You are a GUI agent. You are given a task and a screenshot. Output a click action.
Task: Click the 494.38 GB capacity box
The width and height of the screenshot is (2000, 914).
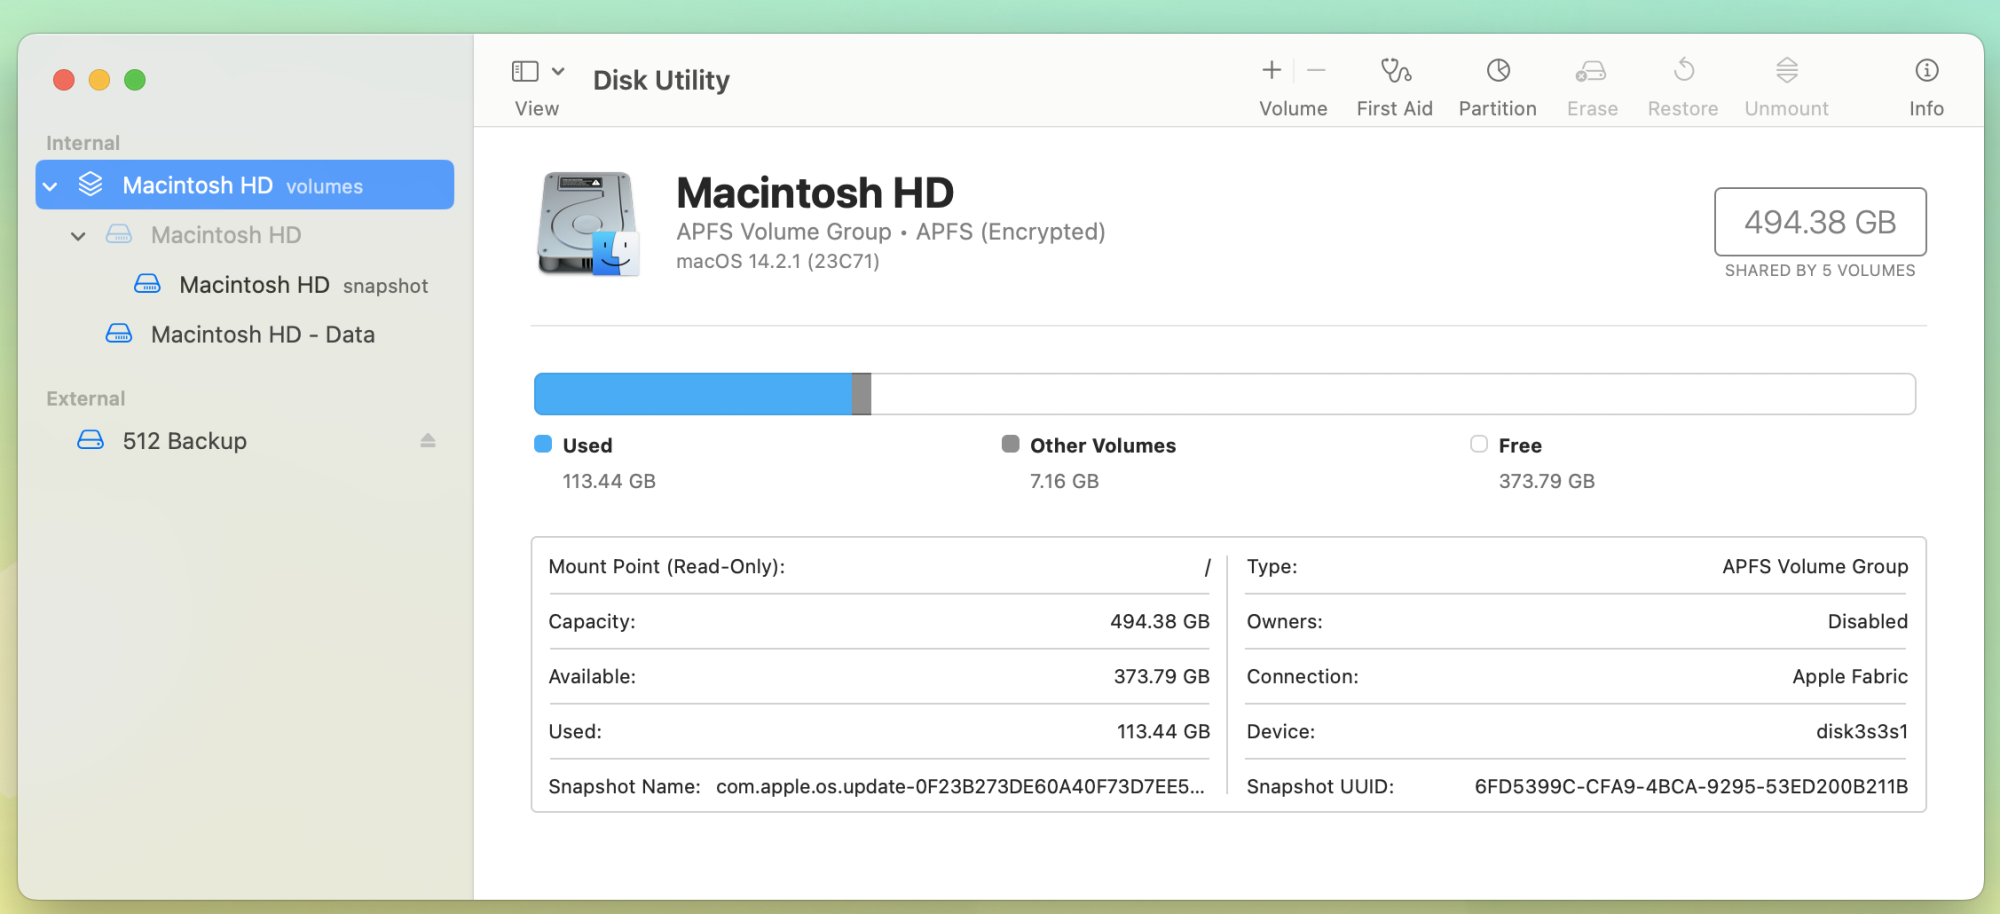(1820, 222)
